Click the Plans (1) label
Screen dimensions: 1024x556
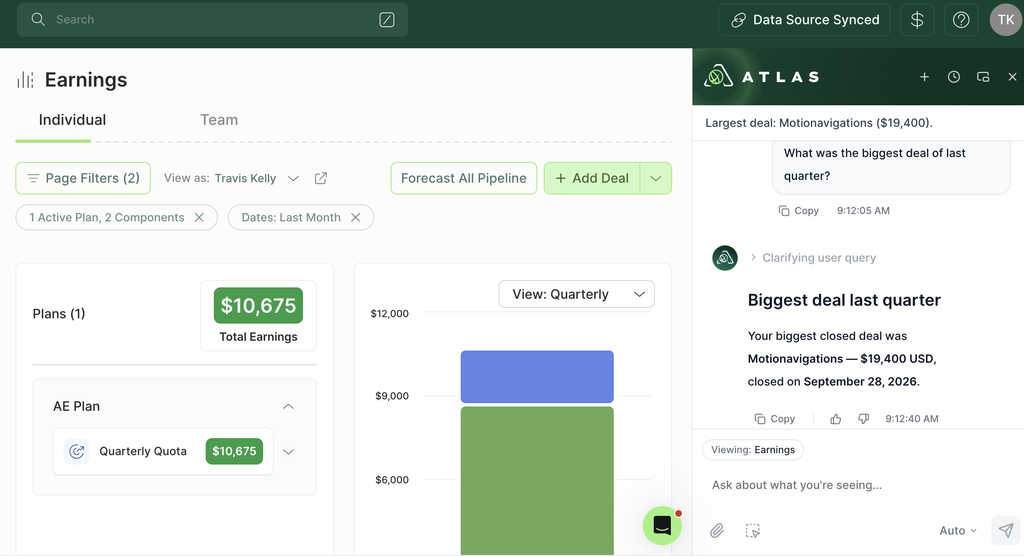coord(59,314)
